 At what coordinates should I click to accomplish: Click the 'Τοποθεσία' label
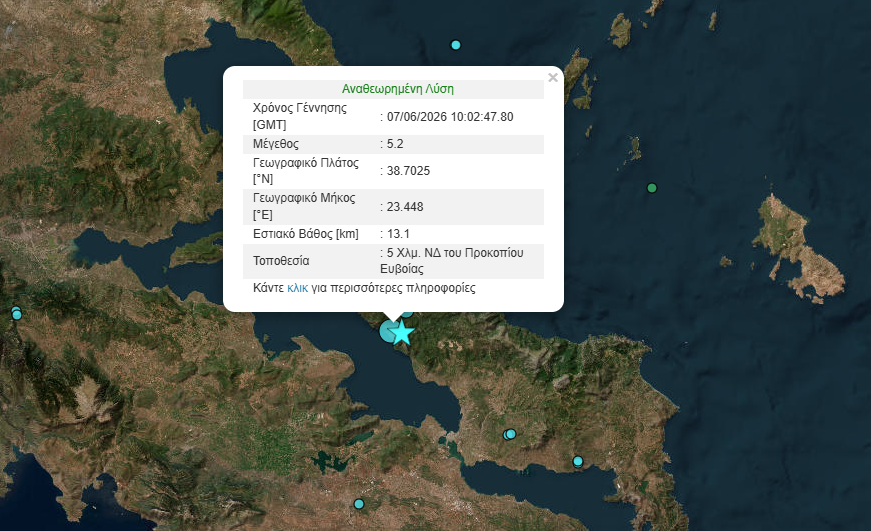click(x=281, y=261)
